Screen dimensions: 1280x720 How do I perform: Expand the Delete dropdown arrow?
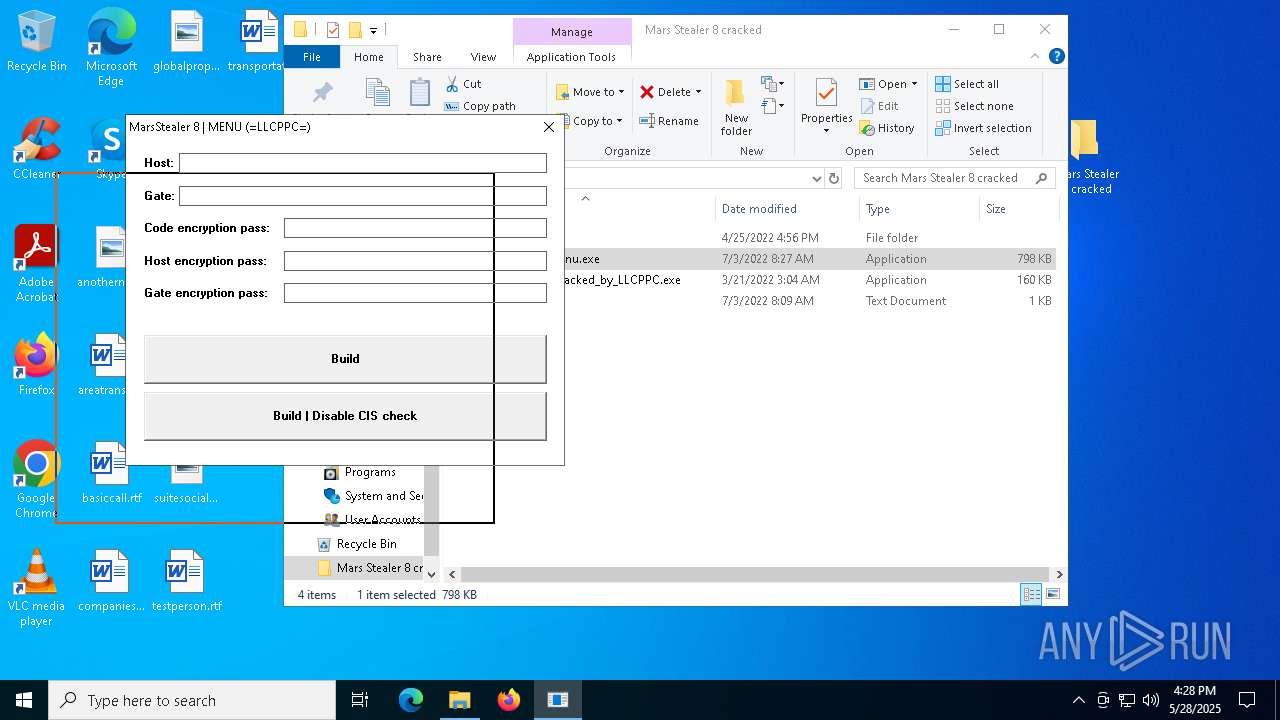tap(698, 92)
